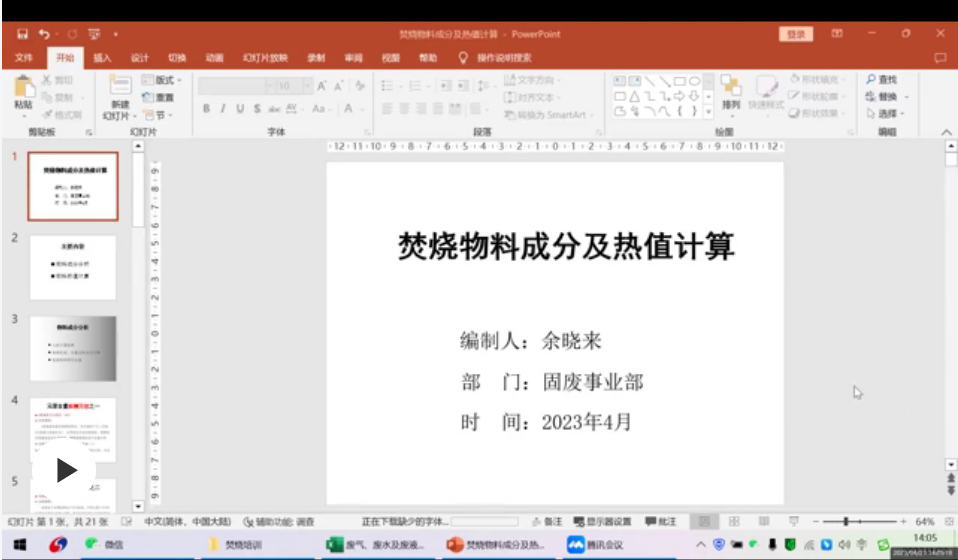The image size is (958, 560).
Task: Click the comments icon at ribbon top right
Action: pyautogui.click(x=940, y=58)
